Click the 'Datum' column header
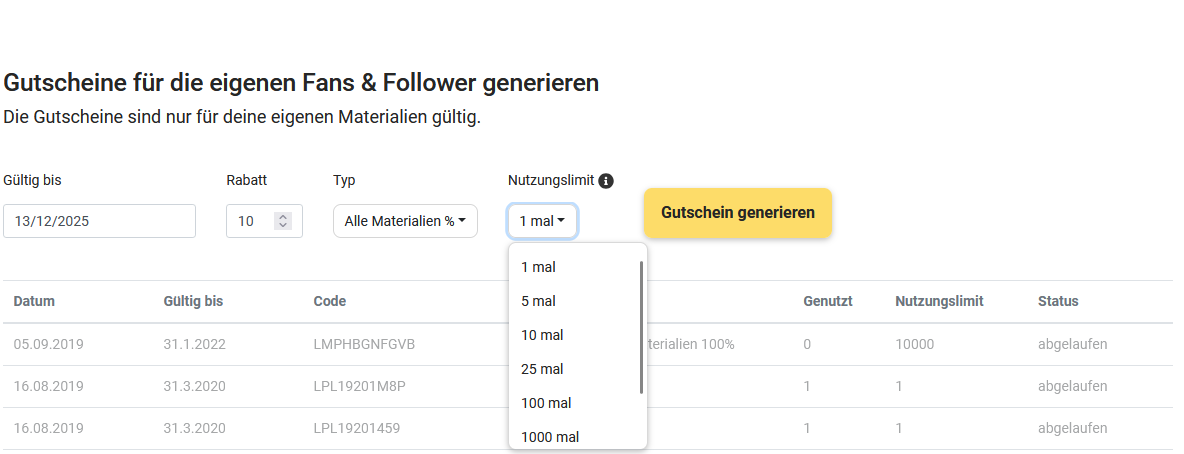This screenshot has height=454, width=1184. coord(34,301)
